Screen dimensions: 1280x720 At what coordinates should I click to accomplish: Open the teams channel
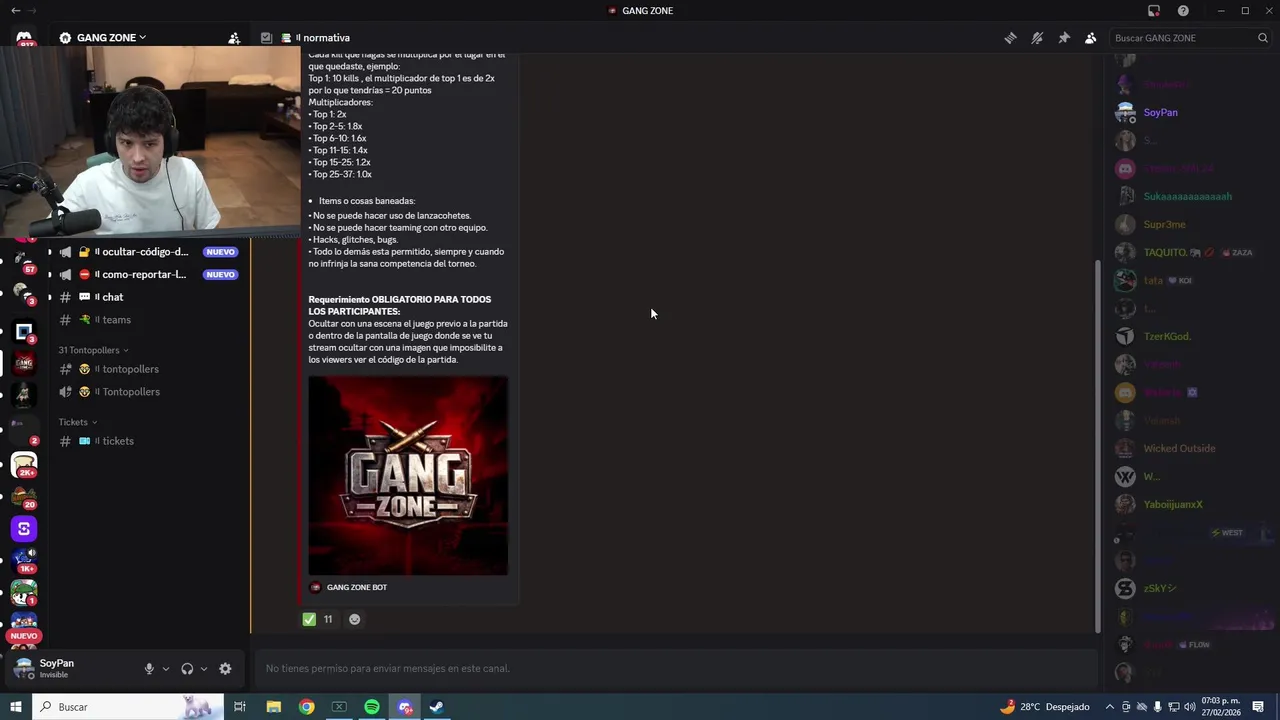click(148, 320)
